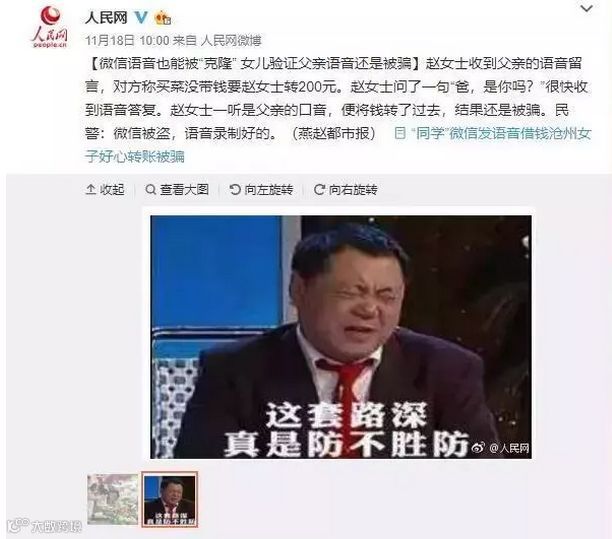Open 查看大图 to view full image
This screenshot has width=612, height=539.
[x=177, y=190]
